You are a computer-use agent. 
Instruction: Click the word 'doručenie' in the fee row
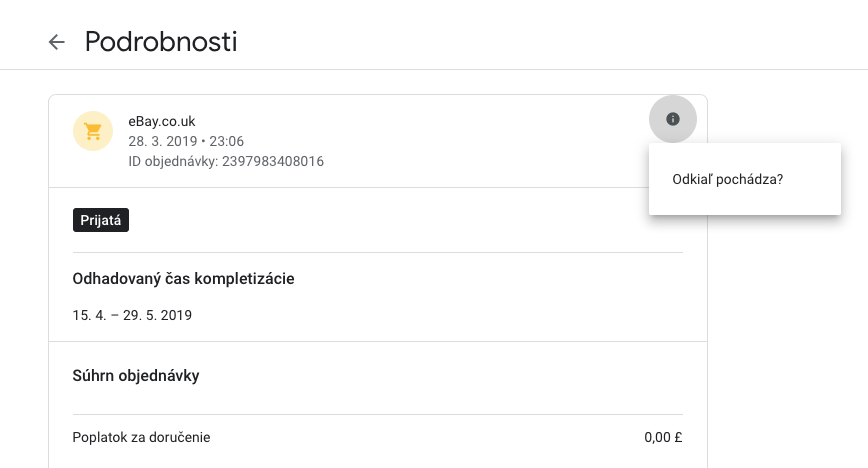[x=185, y=438]
